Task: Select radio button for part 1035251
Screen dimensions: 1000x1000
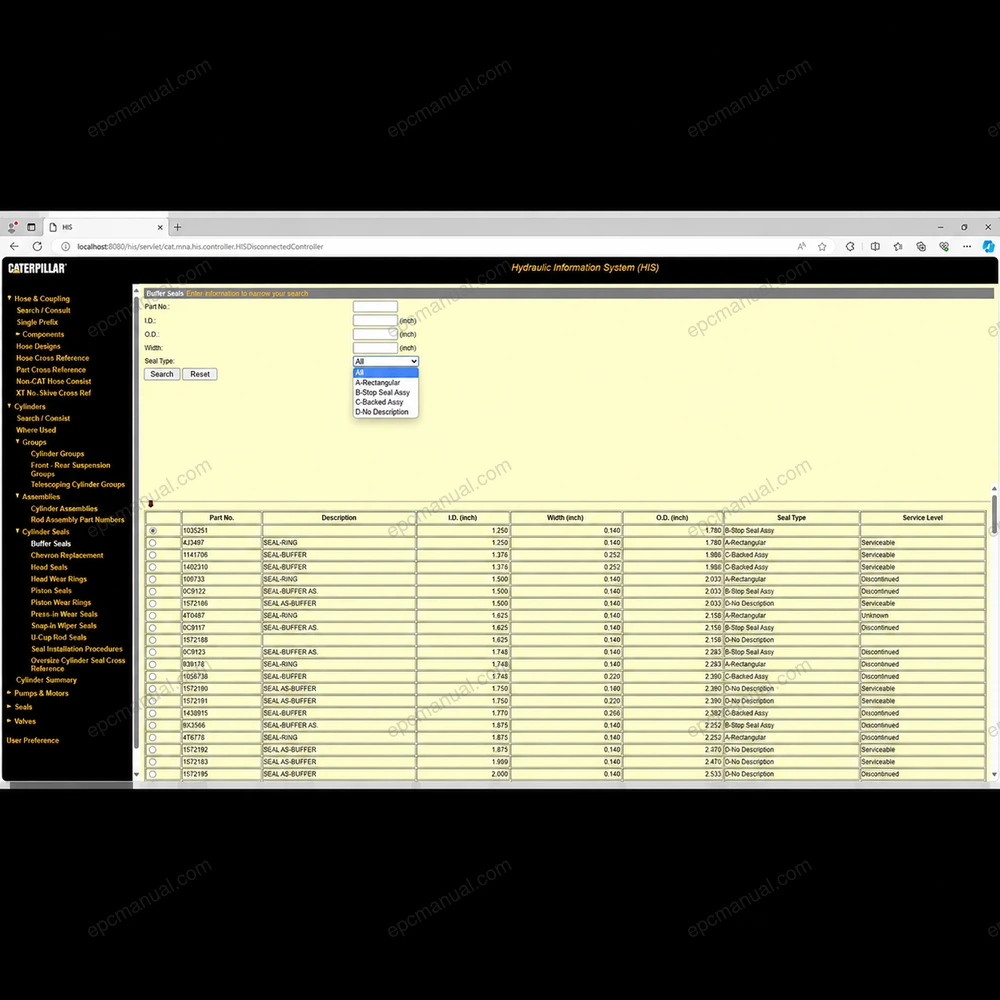Action: 152,531
